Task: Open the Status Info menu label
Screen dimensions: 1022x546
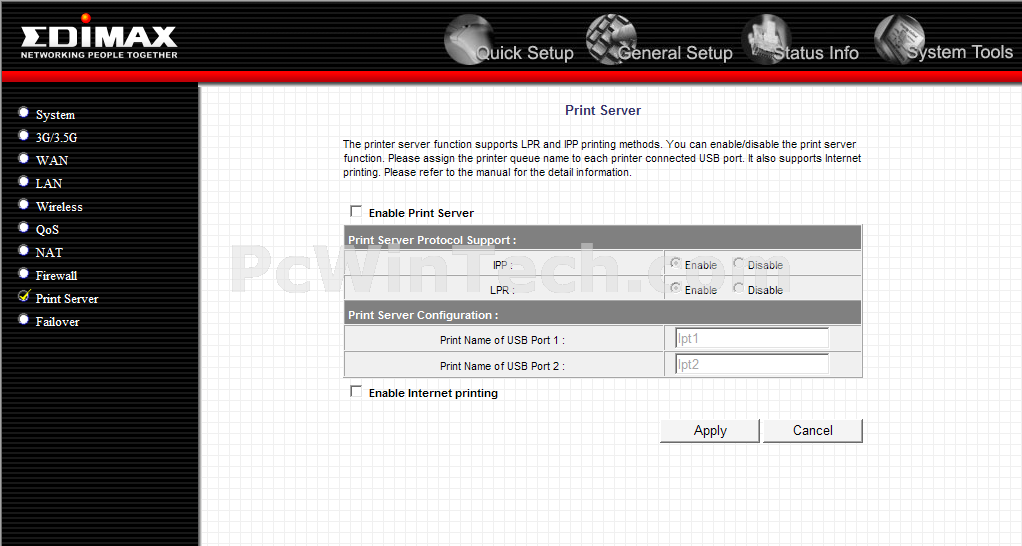Action: coord(816,53)
